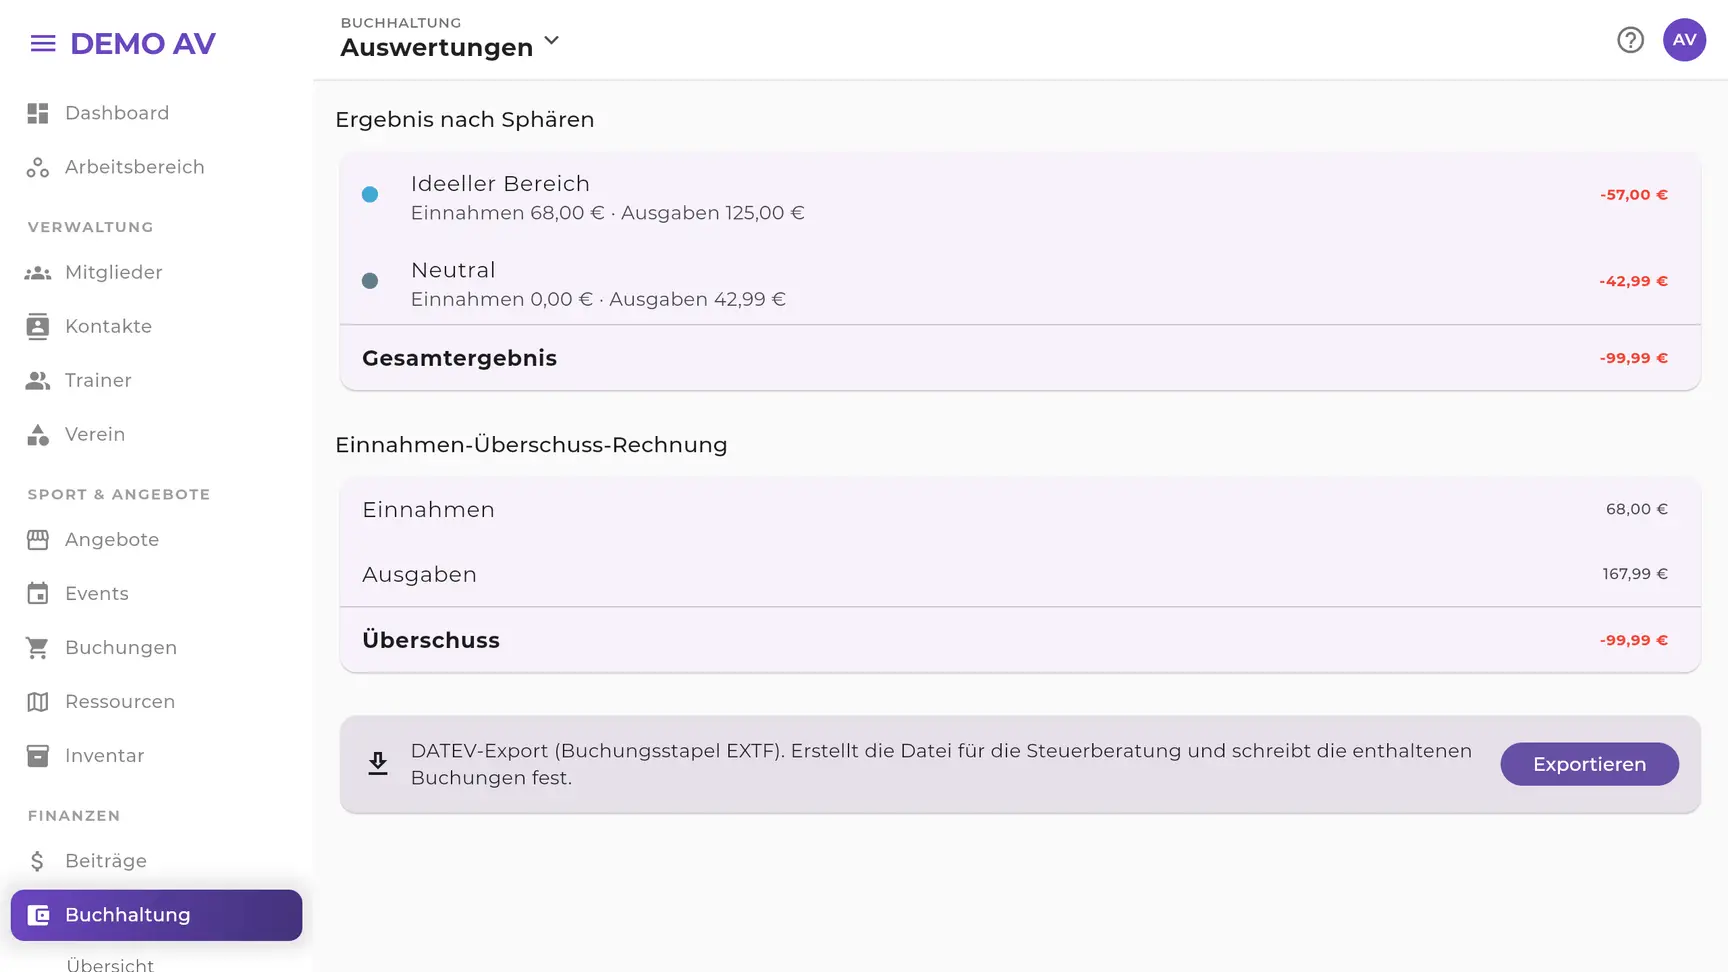Click the Trainer people icon
The height and width of the screenshot is (972, 1728).
pos(38,381)
